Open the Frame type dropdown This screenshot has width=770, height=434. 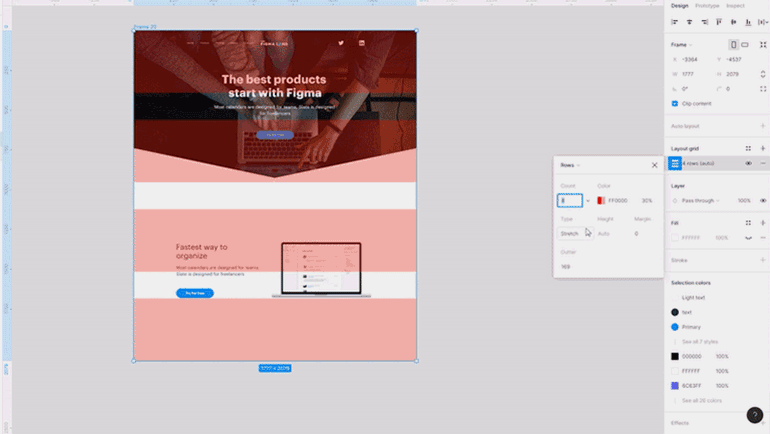pyautogui.click(x=682, y=45)
